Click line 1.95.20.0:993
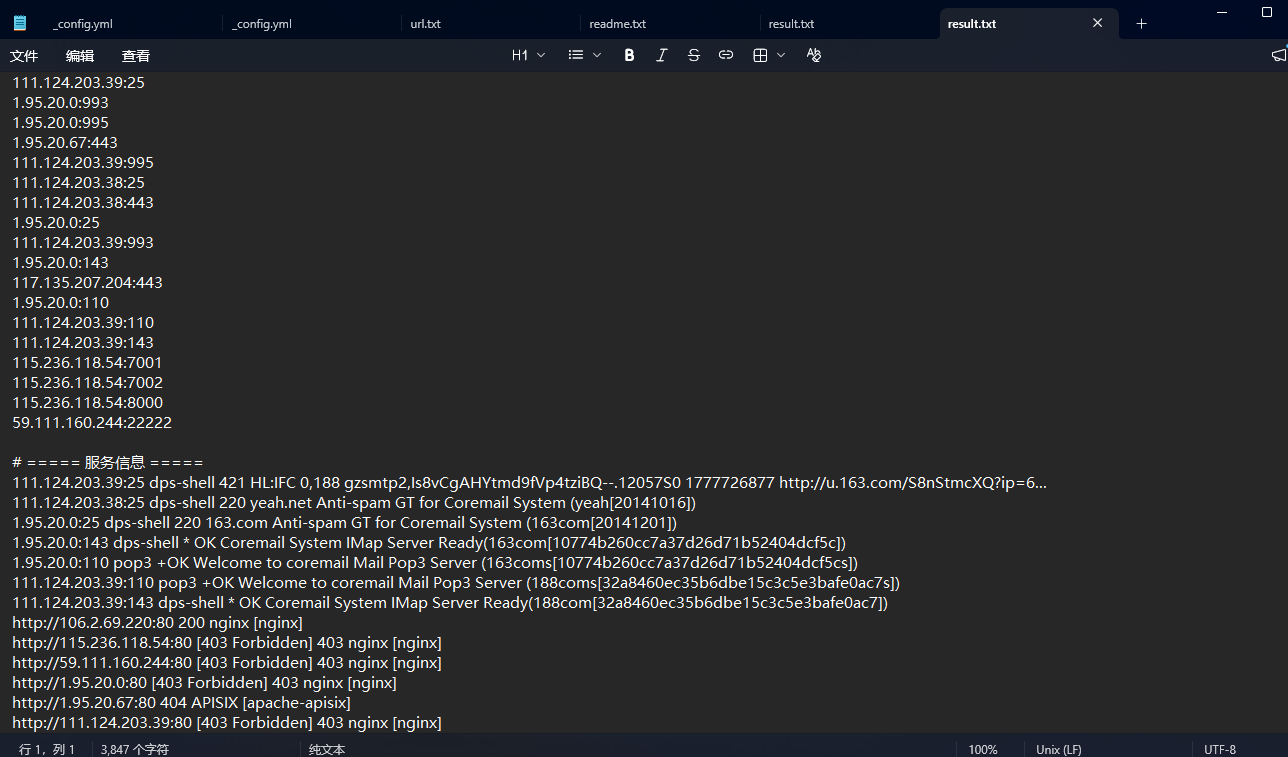The width and height of the screenshot is (1288, 757). click(61, 103)
